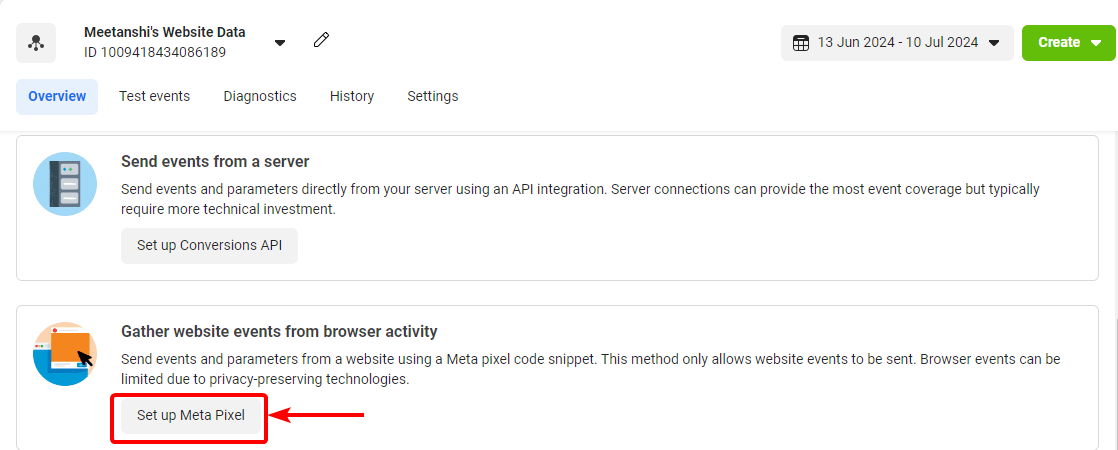This screenshot has width=1118, height=450.
Task: Click the browser activity illustration icon
Action: (65, 354)
